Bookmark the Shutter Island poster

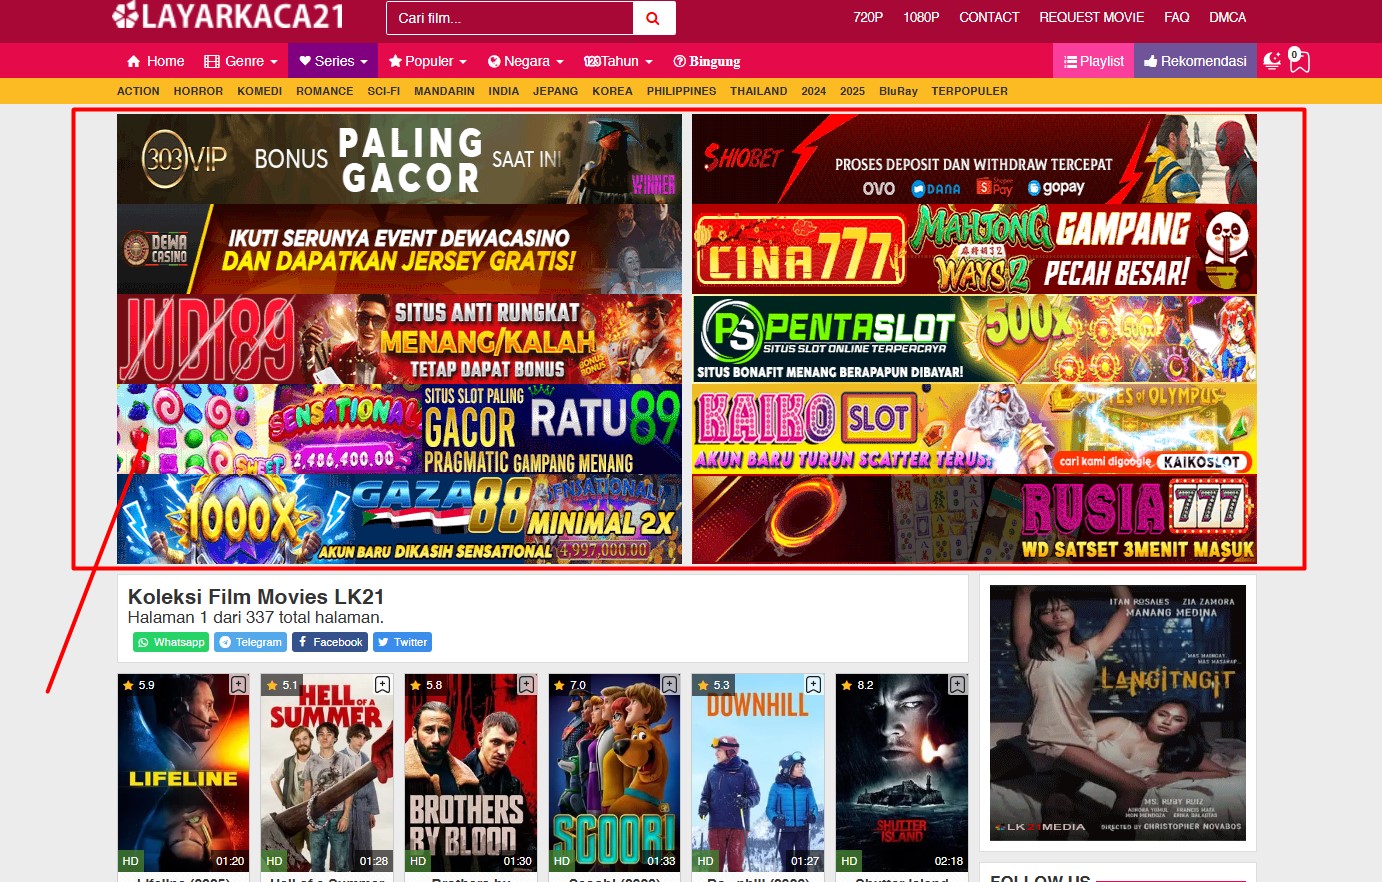[957, 685]
